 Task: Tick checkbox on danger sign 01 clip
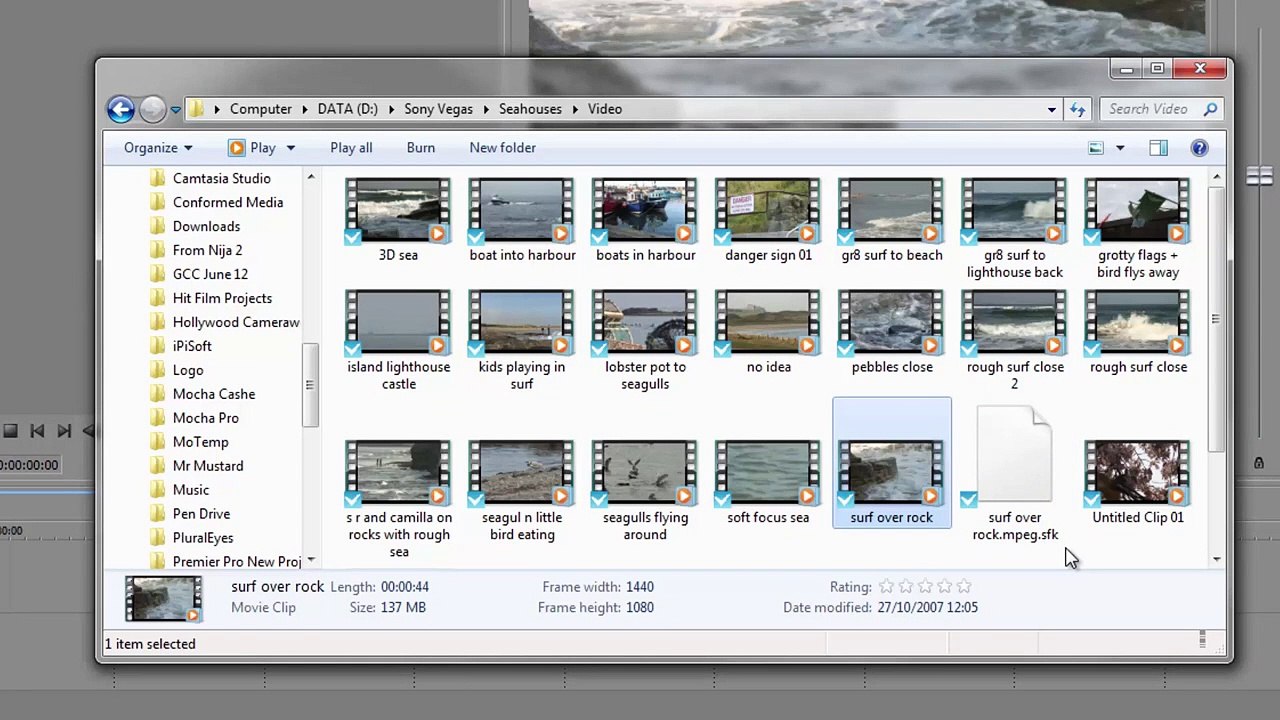coord(722,237)
